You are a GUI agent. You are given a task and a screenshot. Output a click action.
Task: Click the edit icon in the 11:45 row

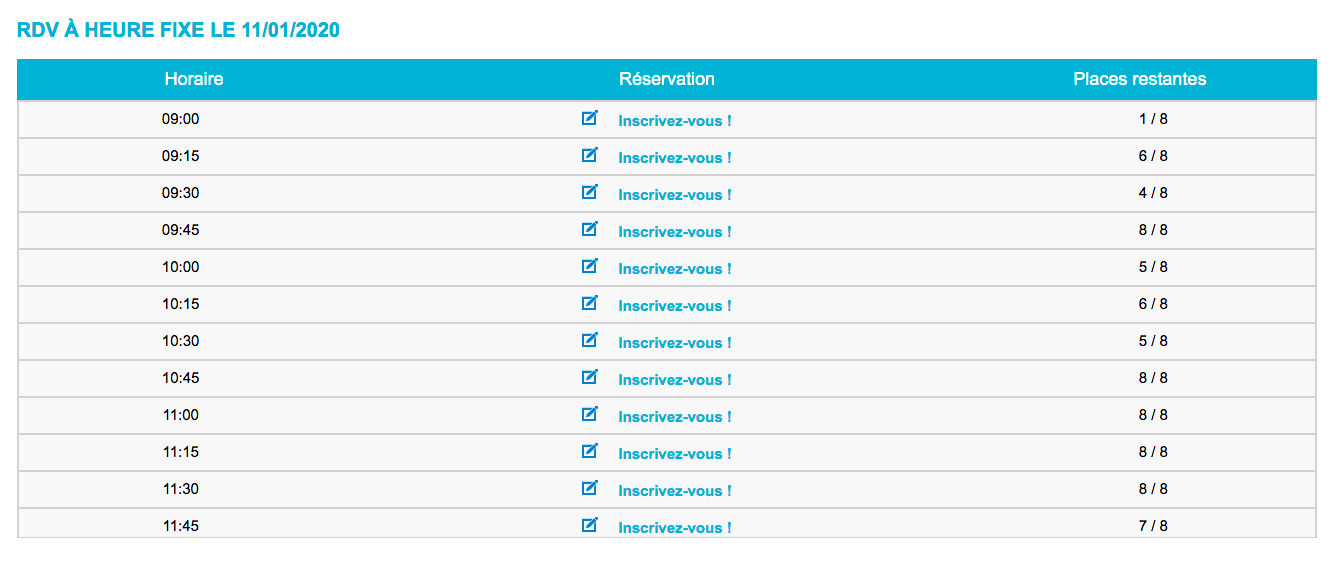click(590, 525)
